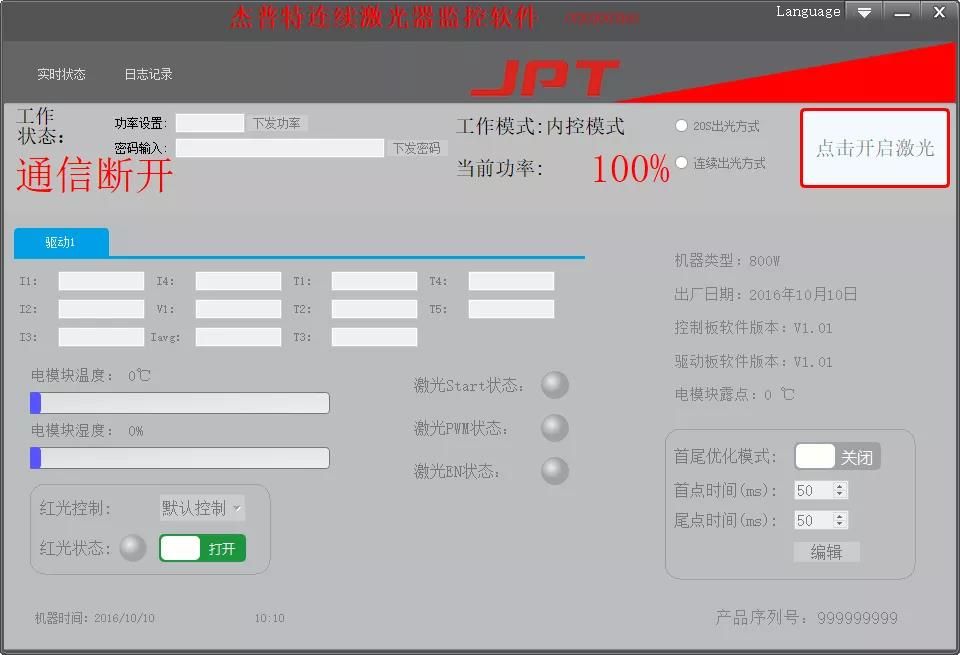Click the 电模块温度 progress bar
Image resolution: width=960 pixels, height=655 pixels.
click(x=180, y=403)
